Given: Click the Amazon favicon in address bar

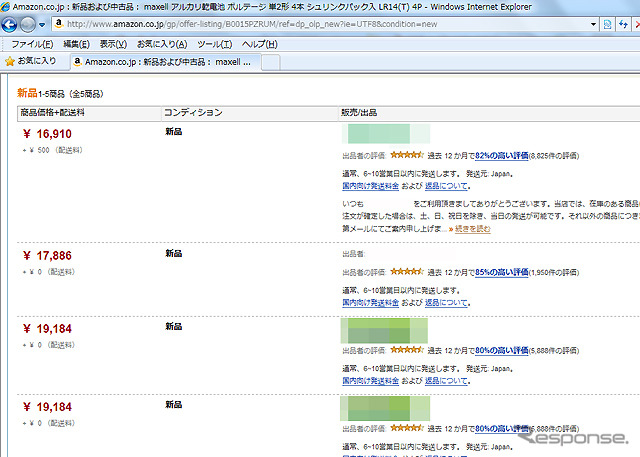Looking at the screenshot, I should tap(59, 24).
